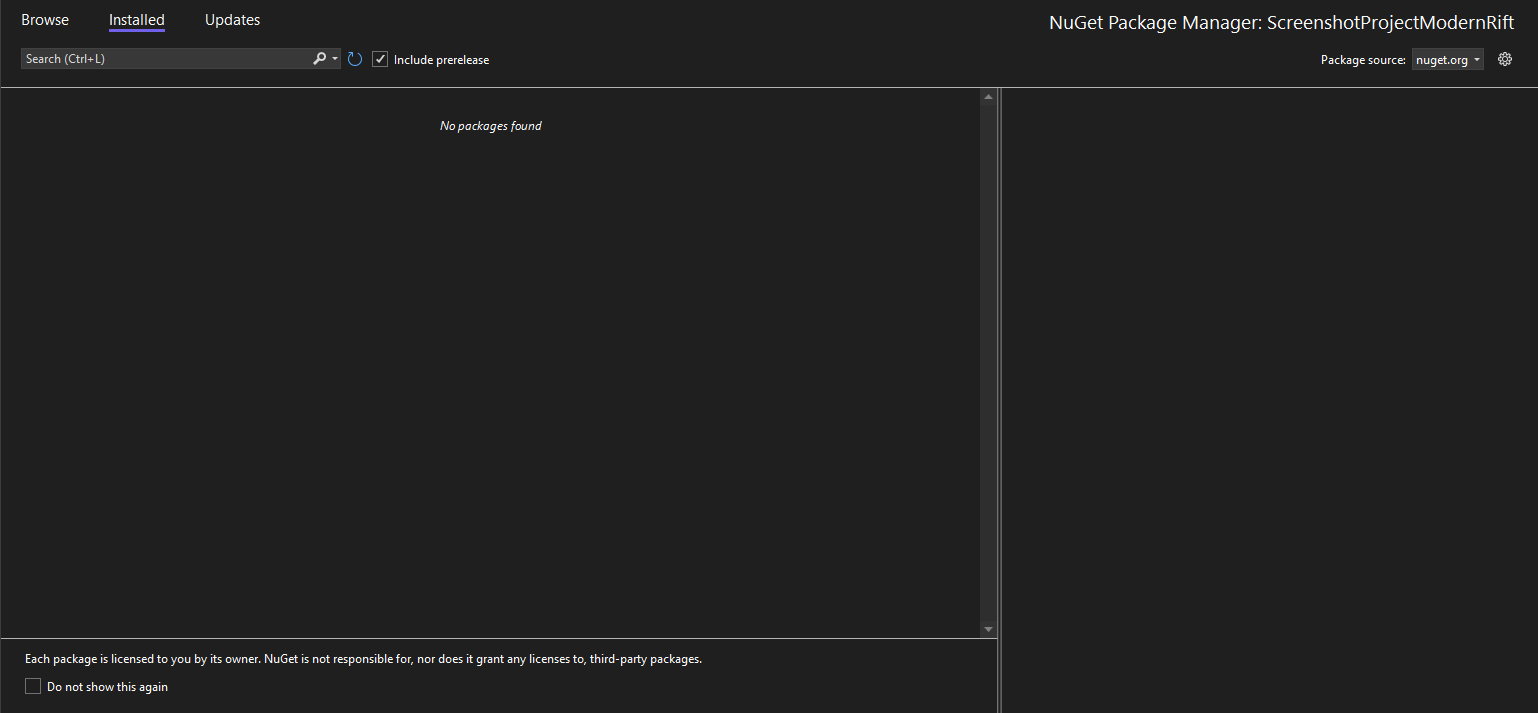The height and width of the screenshot is (713, 1538).
Task: Open package source settings gear
Action: tap(1505, 60)
